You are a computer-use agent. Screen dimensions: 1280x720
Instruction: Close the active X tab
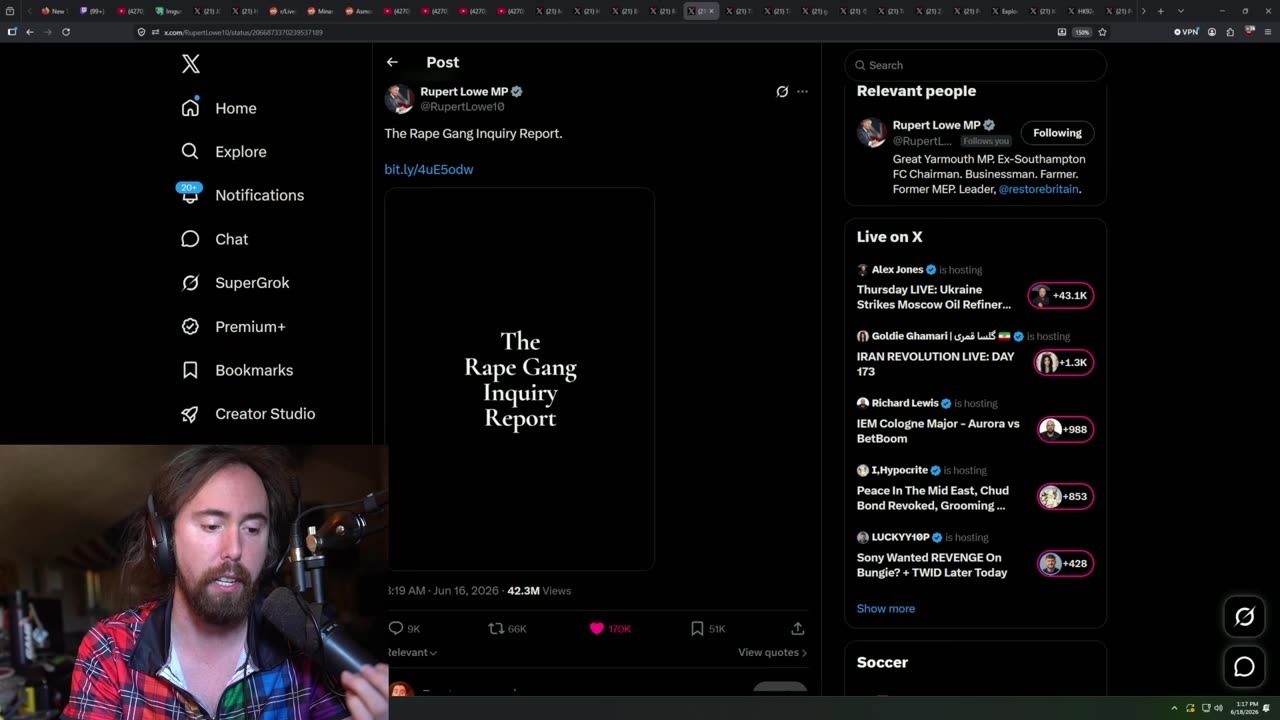point(711,11)
